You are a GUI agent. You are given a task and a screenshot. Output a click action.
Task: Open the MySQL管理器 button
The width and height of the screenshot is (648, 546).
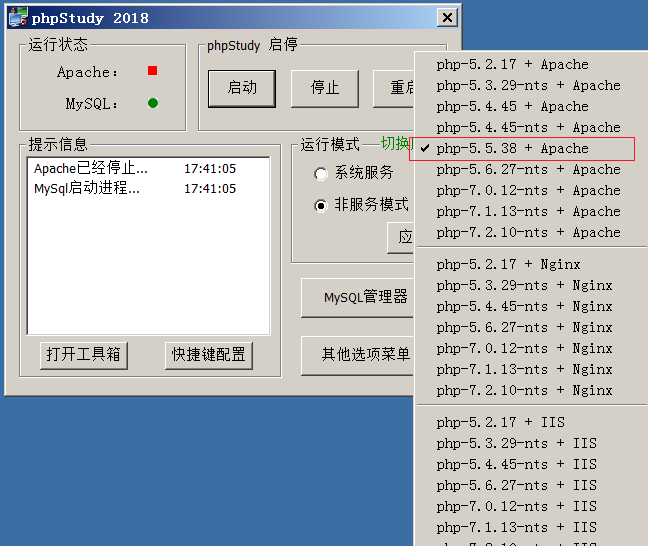[358, 298]
